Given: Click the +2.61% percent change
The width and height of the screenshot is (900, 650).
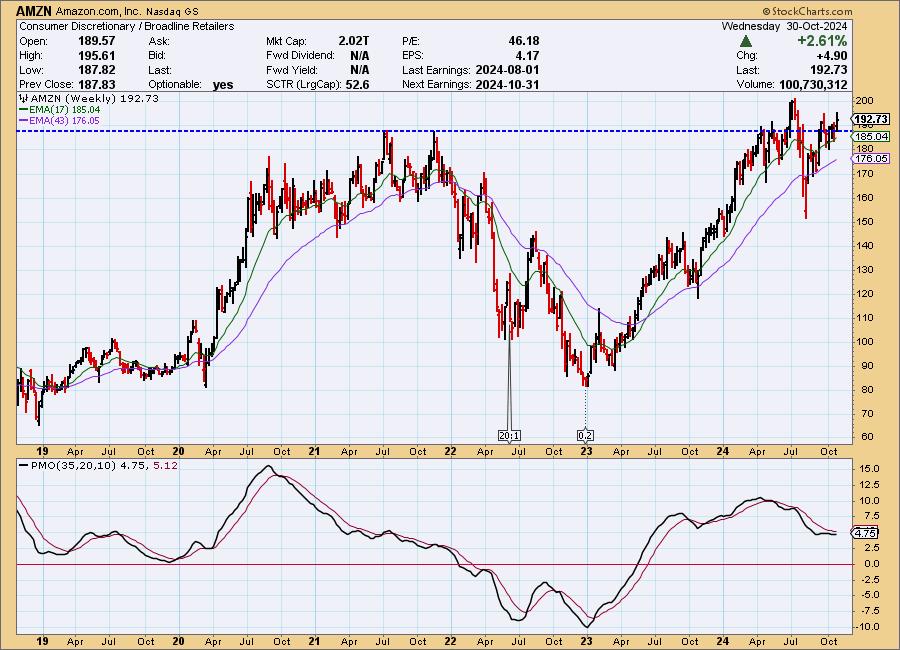Looking at the screenshot, I should 821,41.
